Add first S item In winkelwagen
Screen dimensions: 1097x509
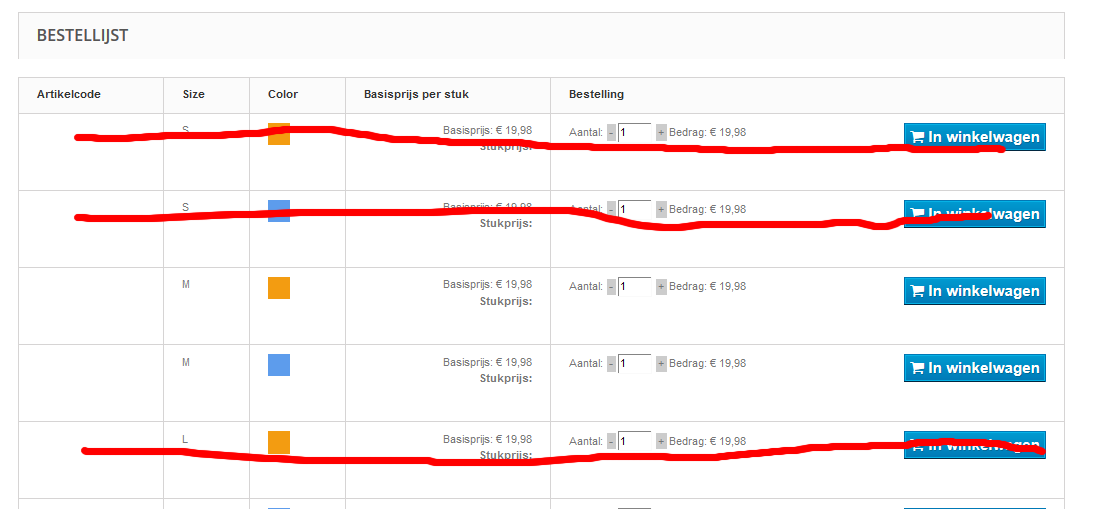click(974, 137)
